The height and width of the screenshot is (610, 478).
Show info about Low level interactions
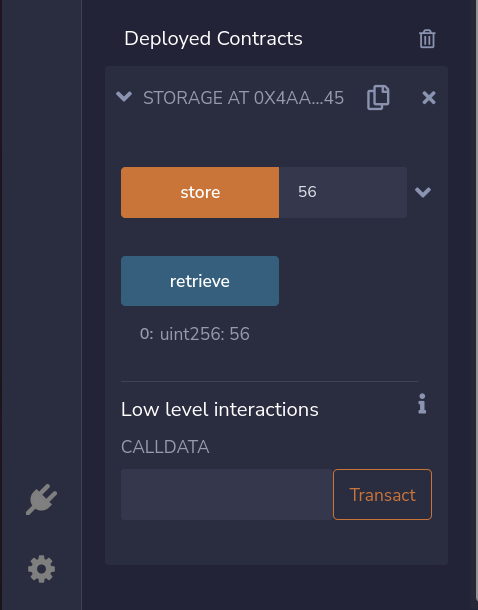coord(422,403)
